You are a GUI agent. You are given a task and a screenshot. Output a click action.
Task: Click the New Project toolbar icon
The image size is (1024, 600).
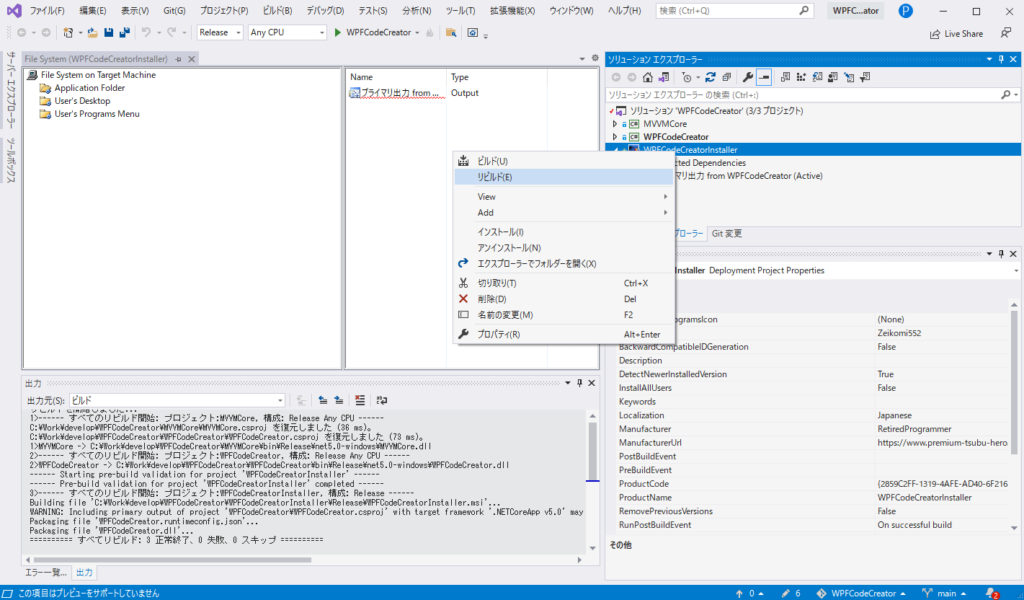69,33
